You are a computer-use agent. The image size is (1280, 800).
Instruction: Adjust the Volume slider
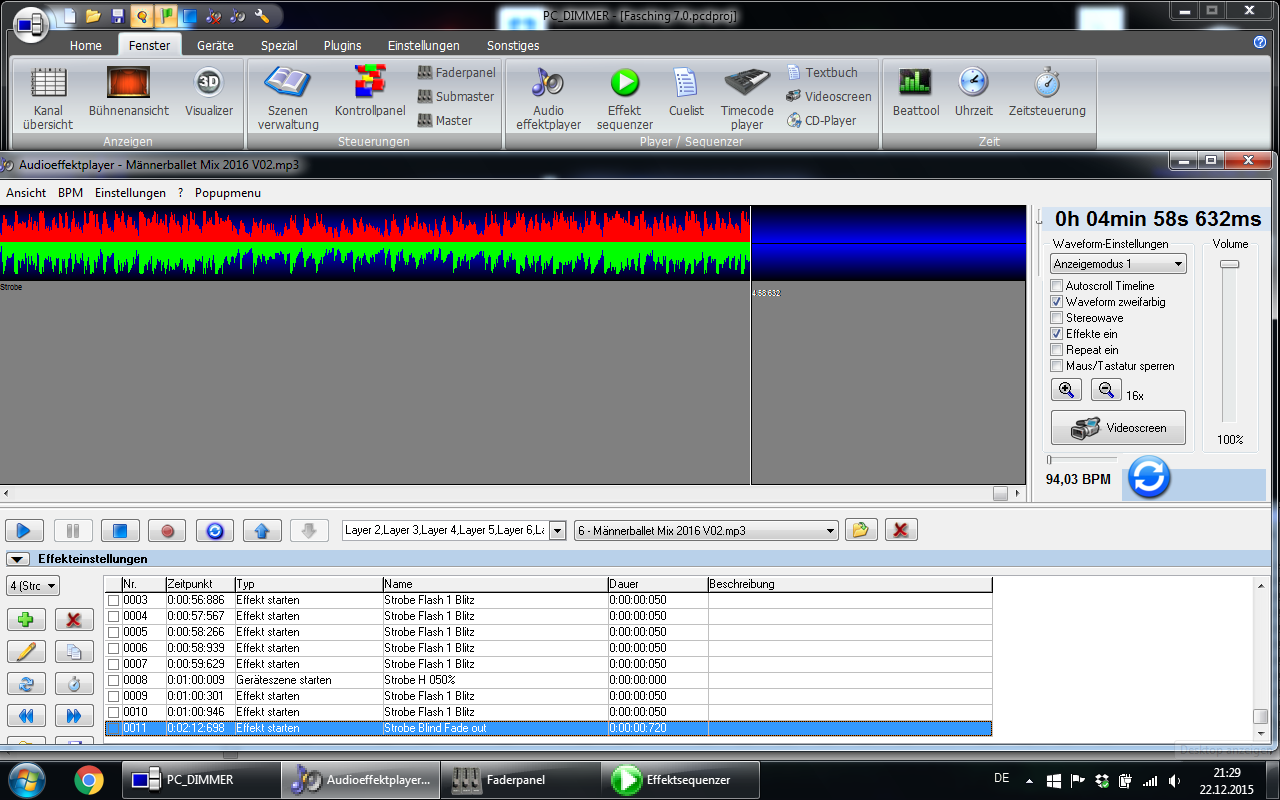click(x=1229, y=265)
